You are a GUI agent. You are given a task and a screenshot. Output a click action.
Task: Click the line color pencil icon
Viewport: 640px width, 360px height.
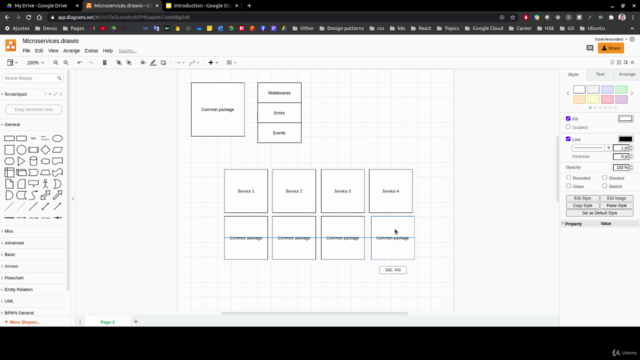[153, 63]
